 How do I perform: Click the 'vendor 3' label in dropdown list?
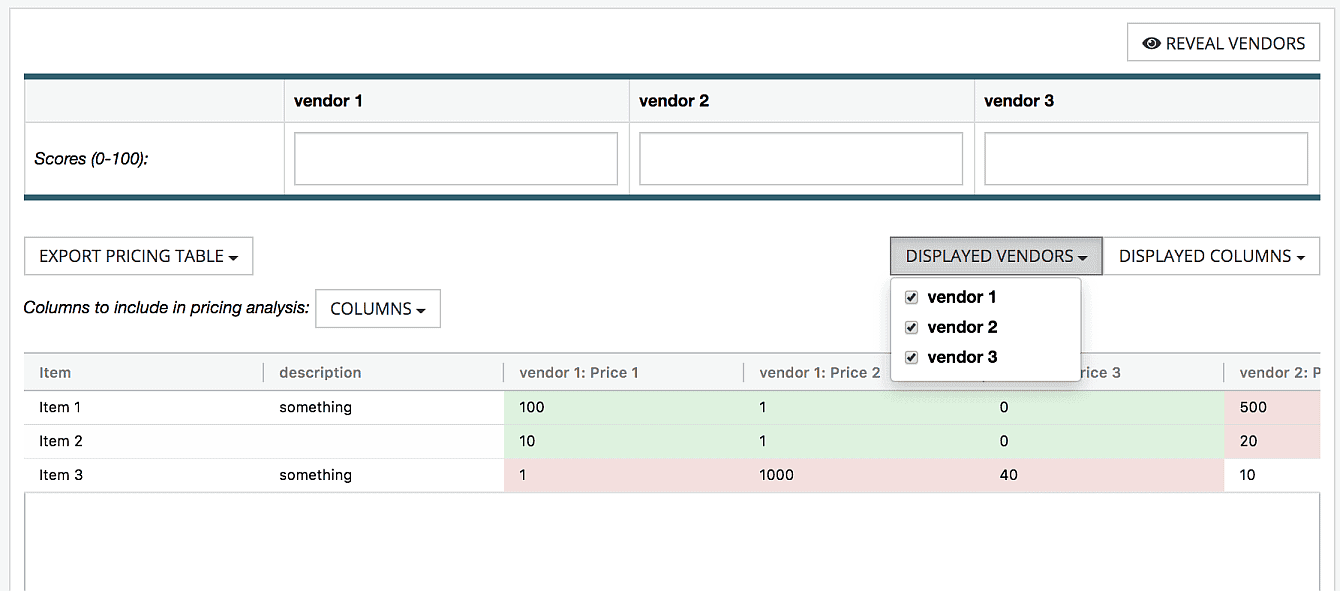pos(962,357)
